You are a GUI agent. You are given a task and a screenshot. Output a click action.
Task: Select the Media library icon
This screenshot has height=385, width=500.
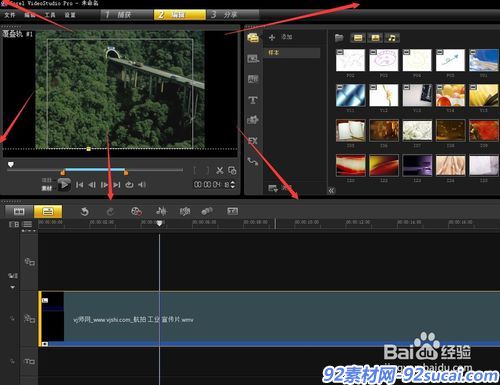pyautogui.click(x=253, y=38)
